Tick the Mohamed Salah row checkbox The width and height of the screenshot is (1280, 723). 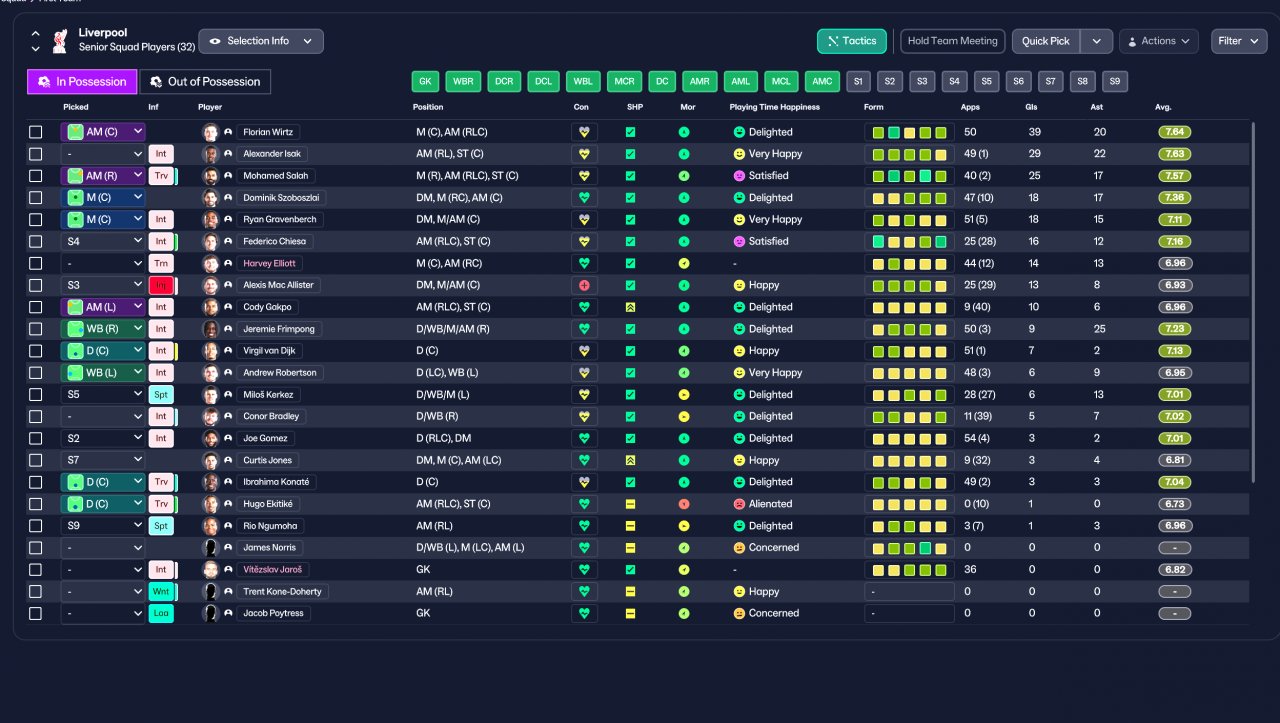point(36,176)
